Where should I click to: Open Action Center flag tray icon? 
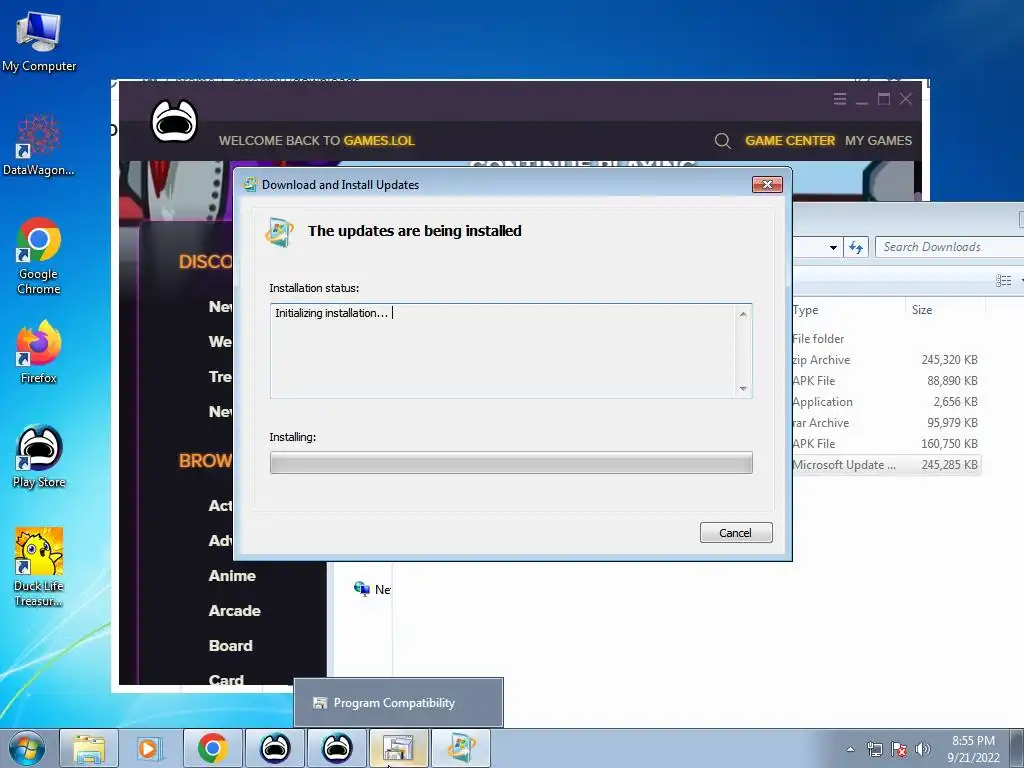pyautogui.click(x=899, y=749)
